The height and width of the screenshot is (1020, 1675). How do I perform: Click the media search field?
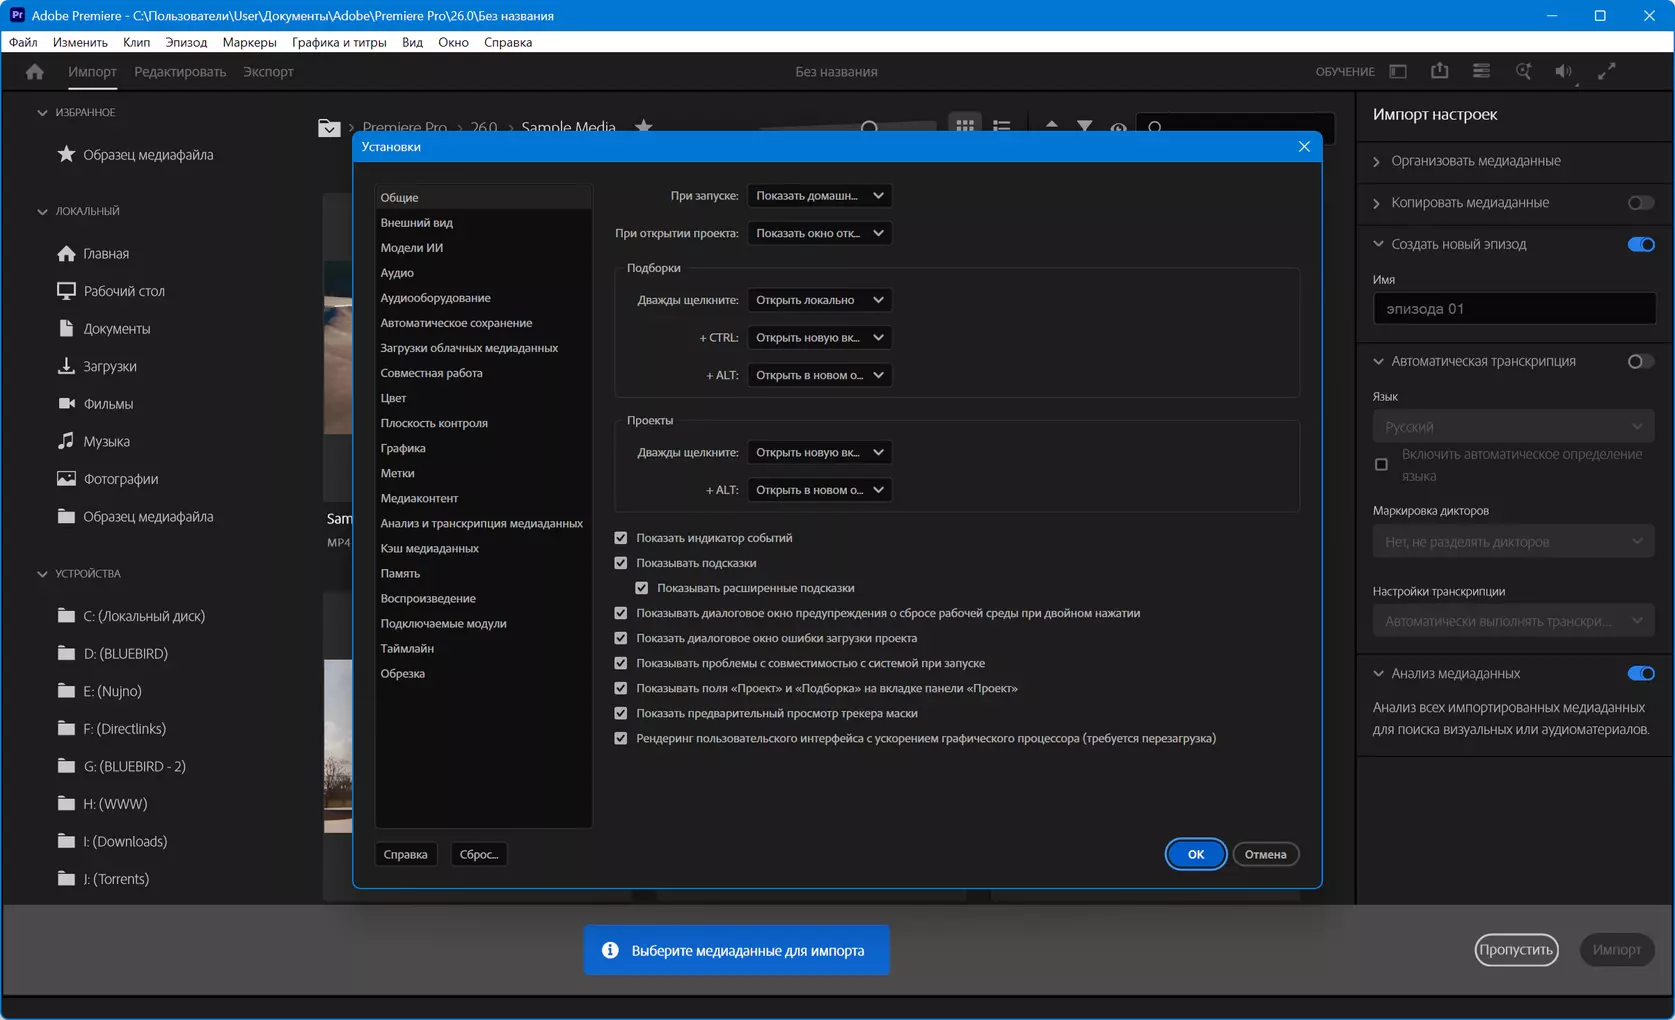click(1236, 127)
